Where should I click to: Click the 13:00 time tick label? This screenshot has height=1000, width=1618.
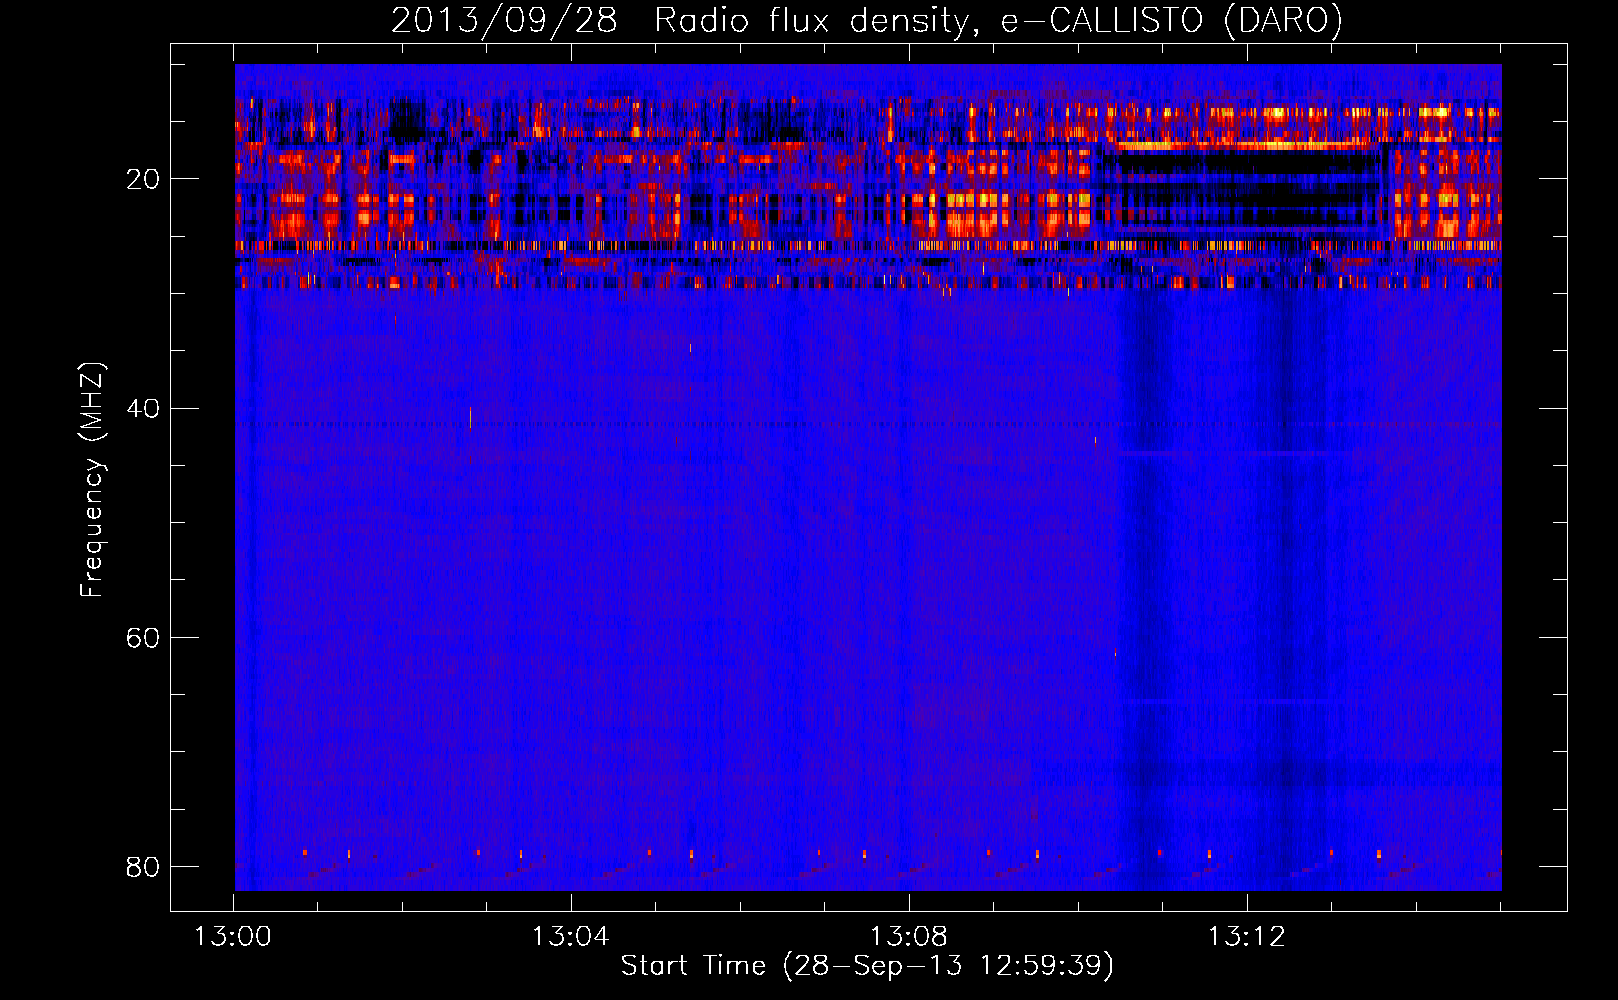click(233, 937)
